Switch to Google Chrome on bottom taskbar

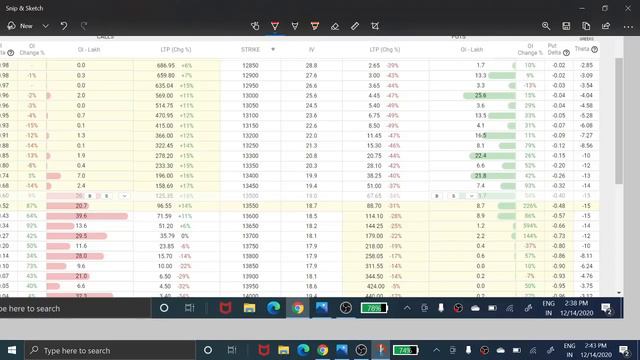click(322, 350)
